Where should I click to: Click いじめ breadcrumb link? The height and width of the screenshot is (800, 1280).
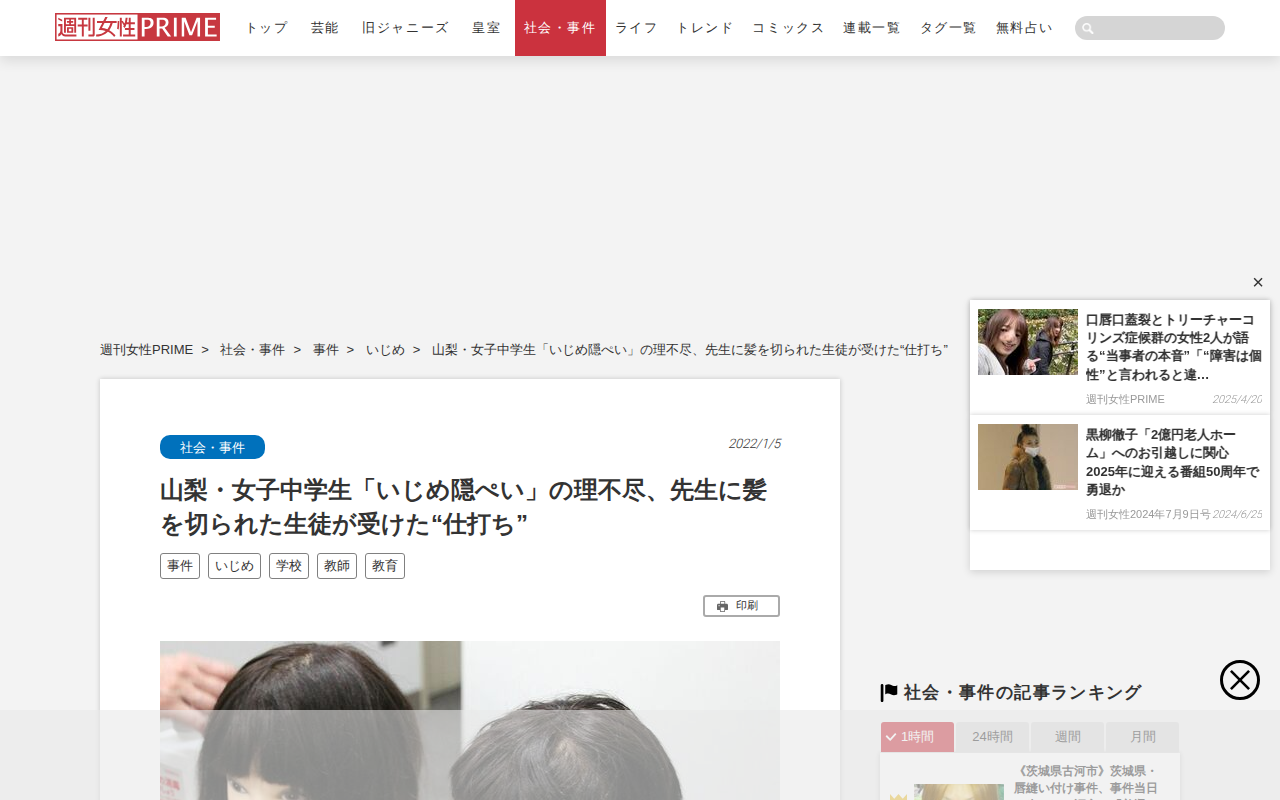tap(385, 350)
